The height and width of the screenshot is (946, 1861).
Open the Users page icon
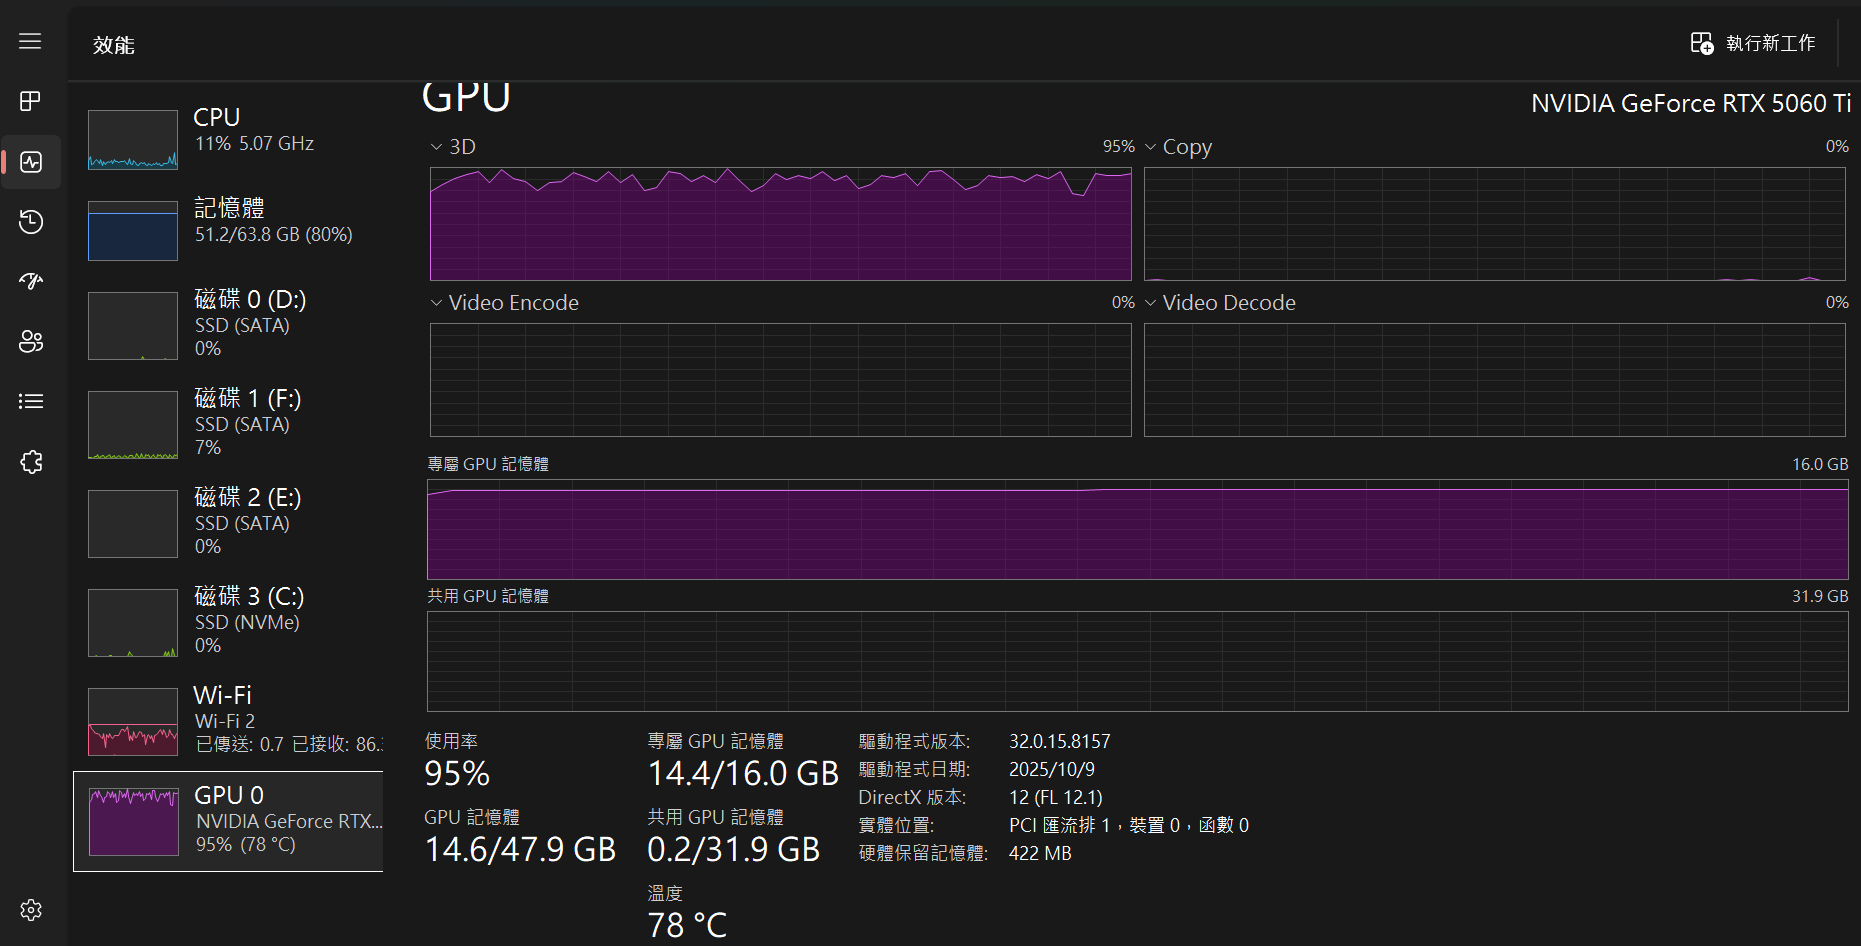tap(31, 341)
